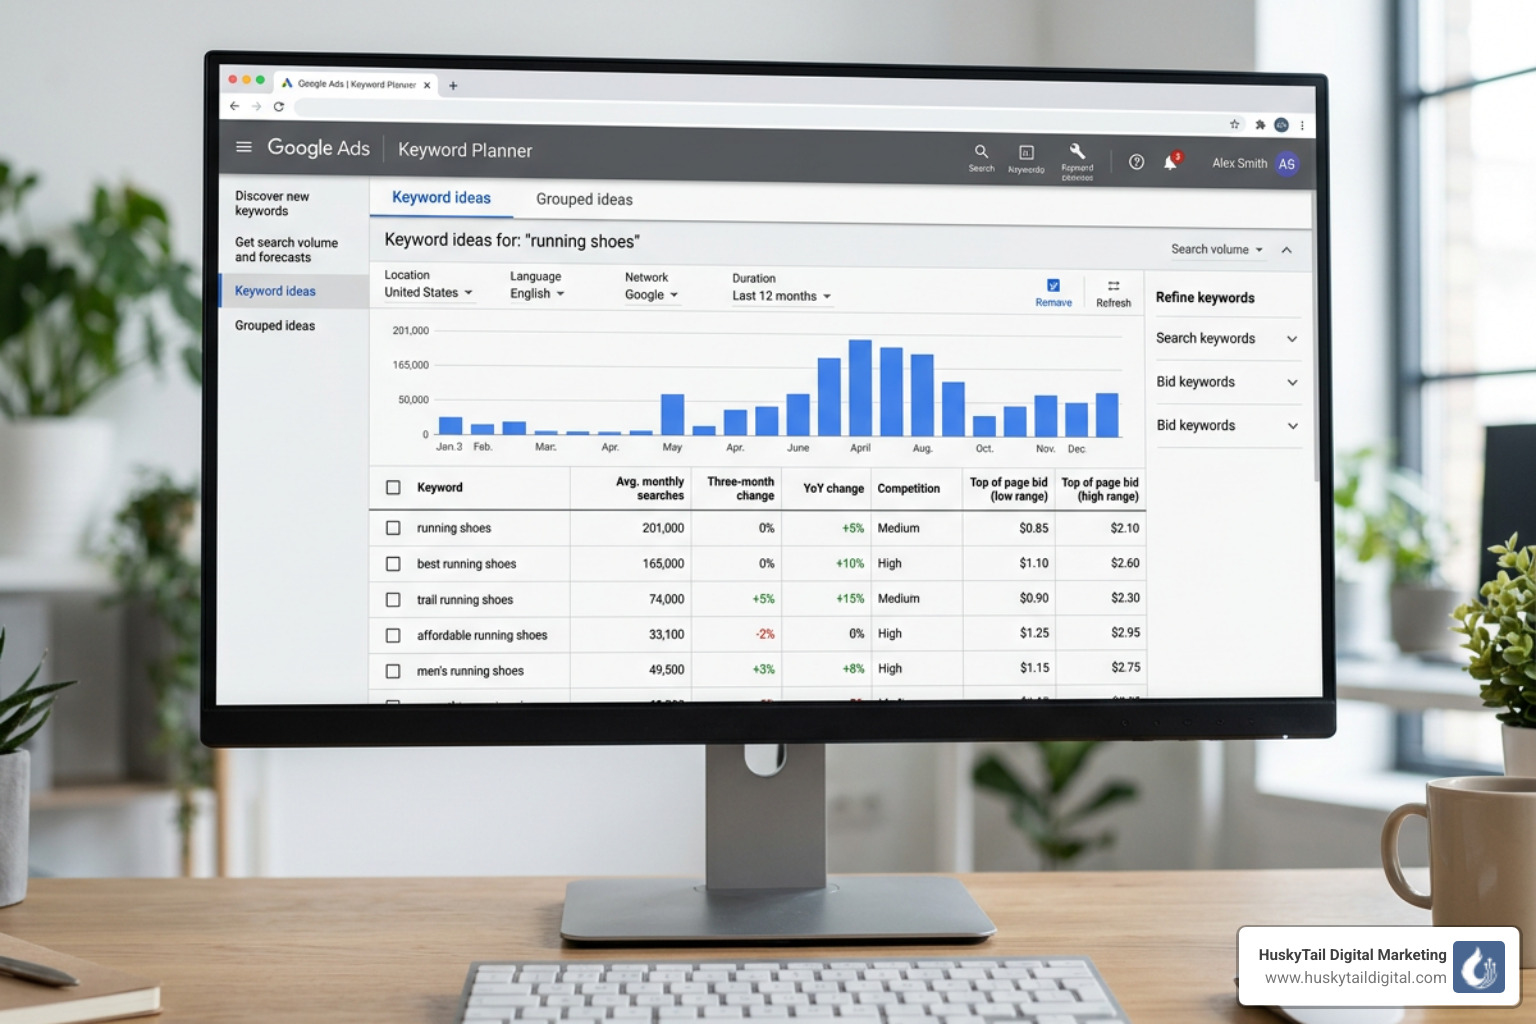Image resolution: width=1536 pixels, height=1024 pixels.
Task: Sort by Avg. monthly searches column
Action: [650, 488]
